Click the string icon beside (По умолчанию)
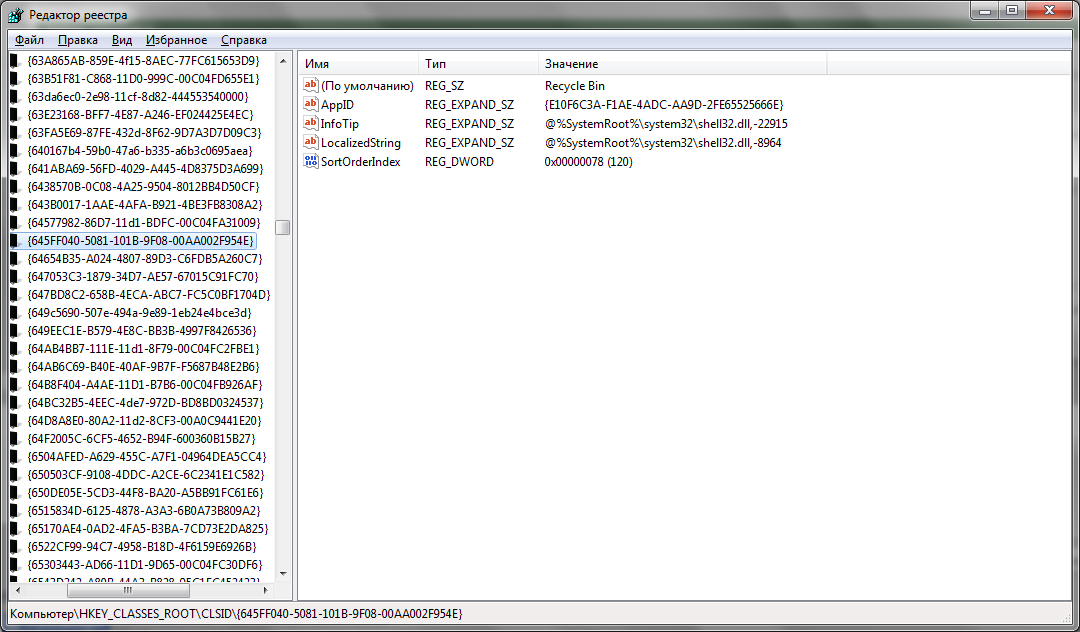This screenshot has height=632, width=1080. point(311,85)
